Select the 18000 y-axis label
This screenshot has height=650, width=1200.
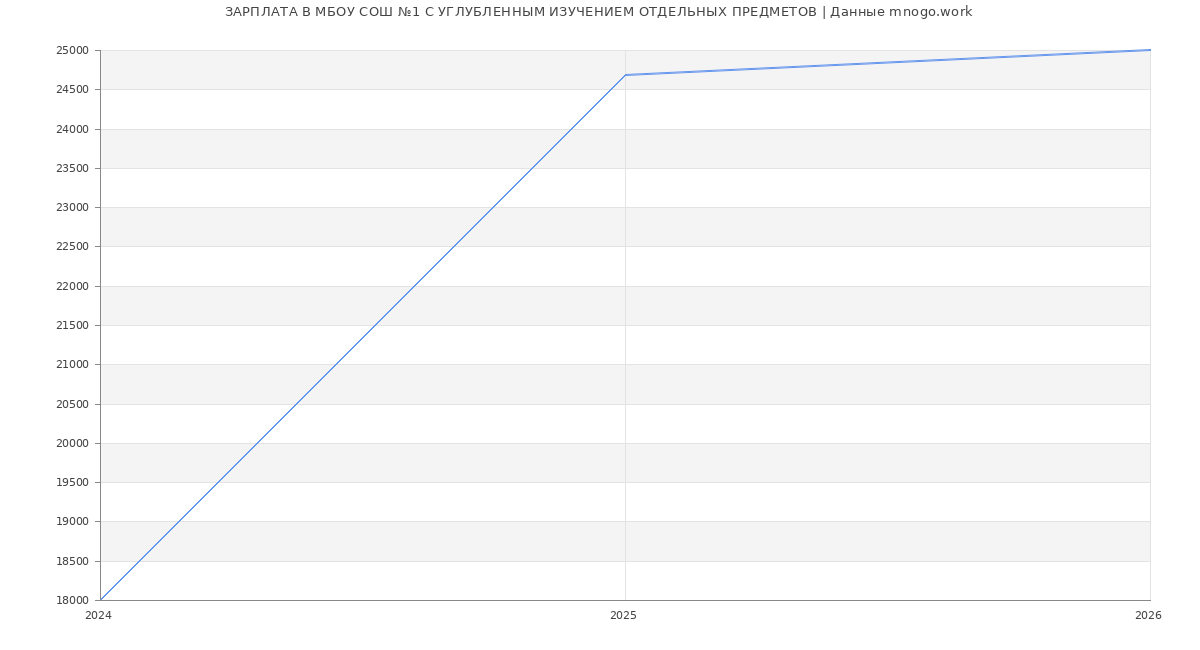tap(72, 601)
